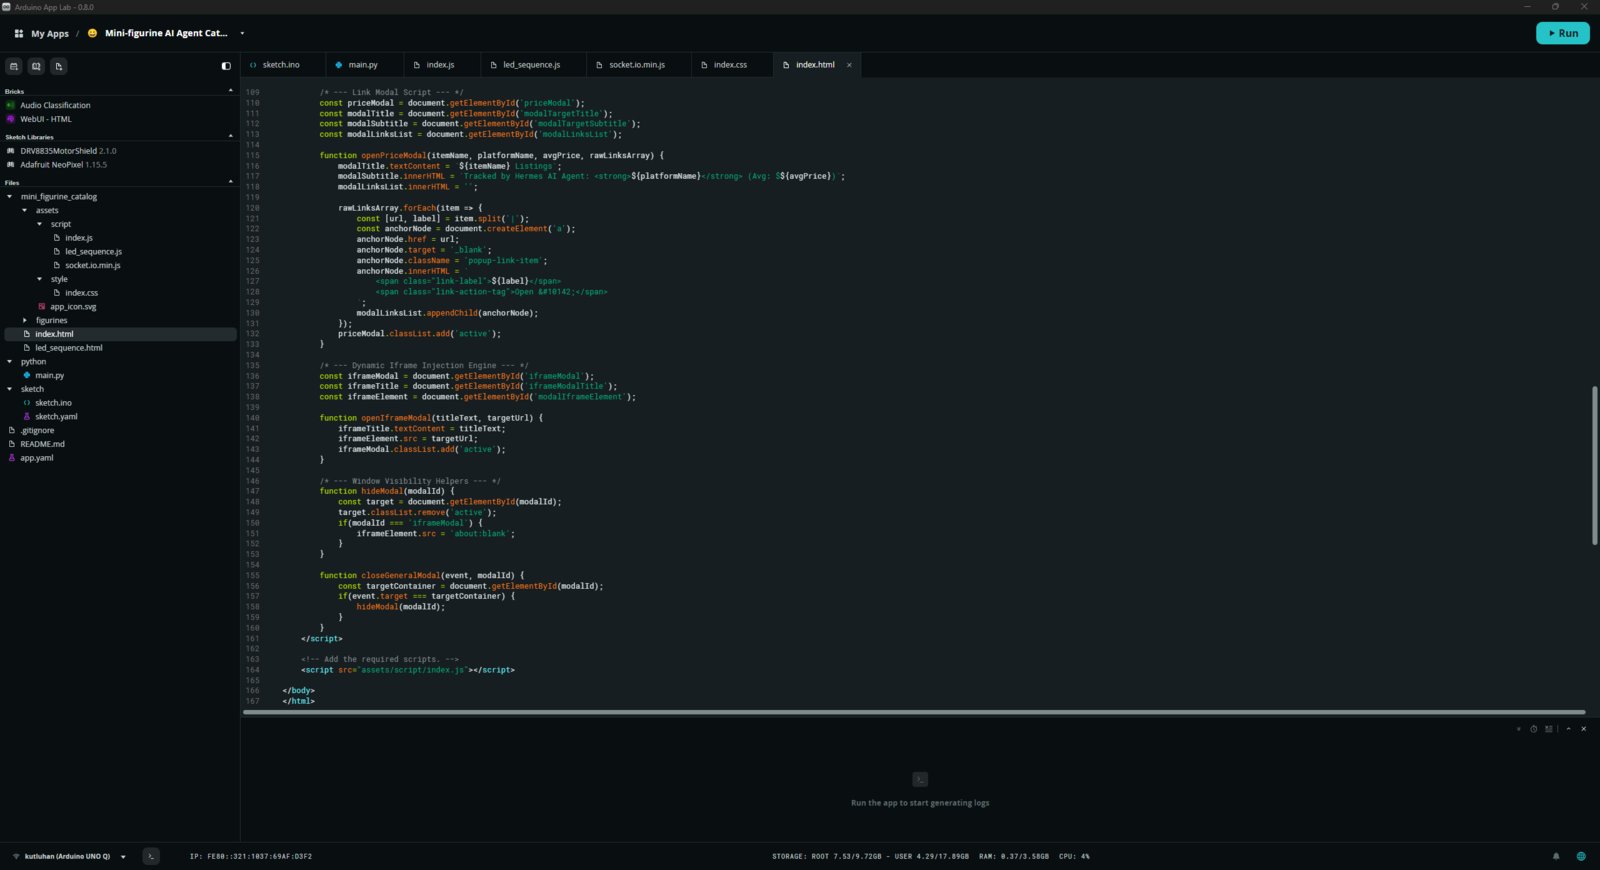Open index.css in file tree
This screenshot has width=1600, height=870.
81,293
